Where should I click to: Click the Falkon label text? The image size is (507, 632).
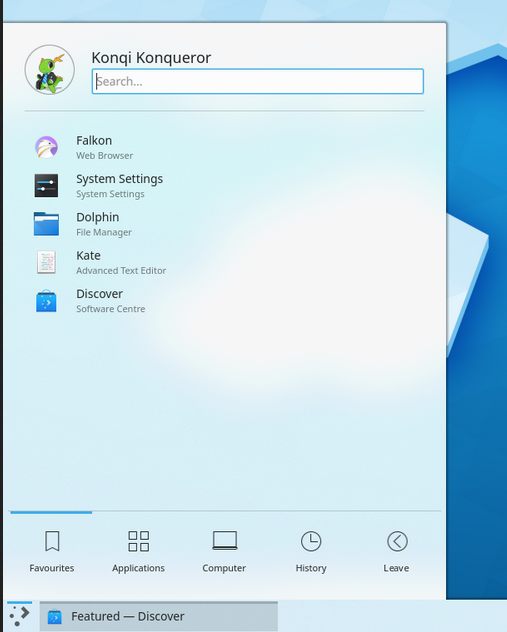[94, 141]
